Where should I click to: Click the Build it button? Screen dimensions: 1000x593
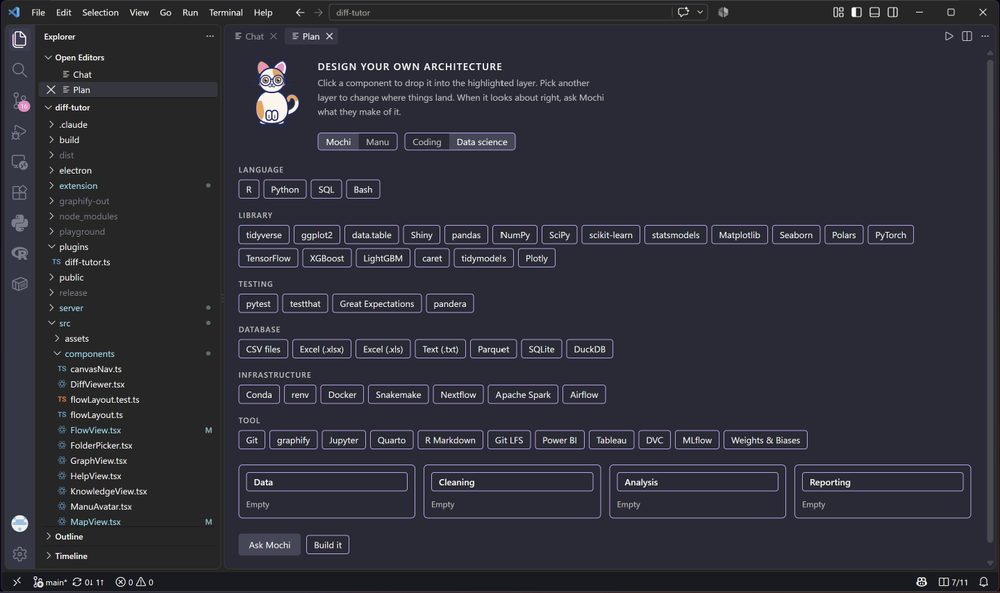(328, 545)
